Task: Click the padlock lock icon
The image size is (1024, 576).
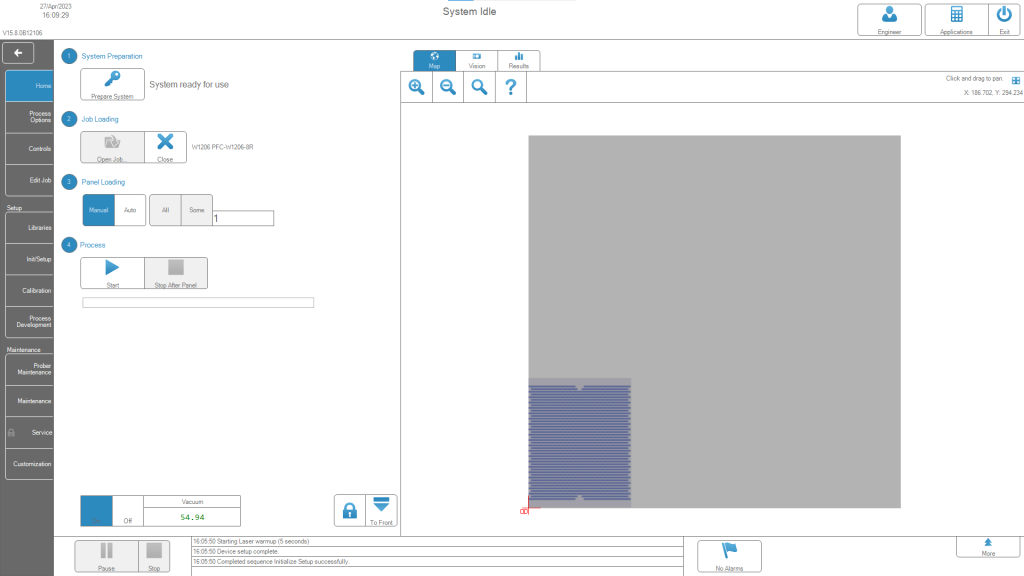Action: (350, 510)
